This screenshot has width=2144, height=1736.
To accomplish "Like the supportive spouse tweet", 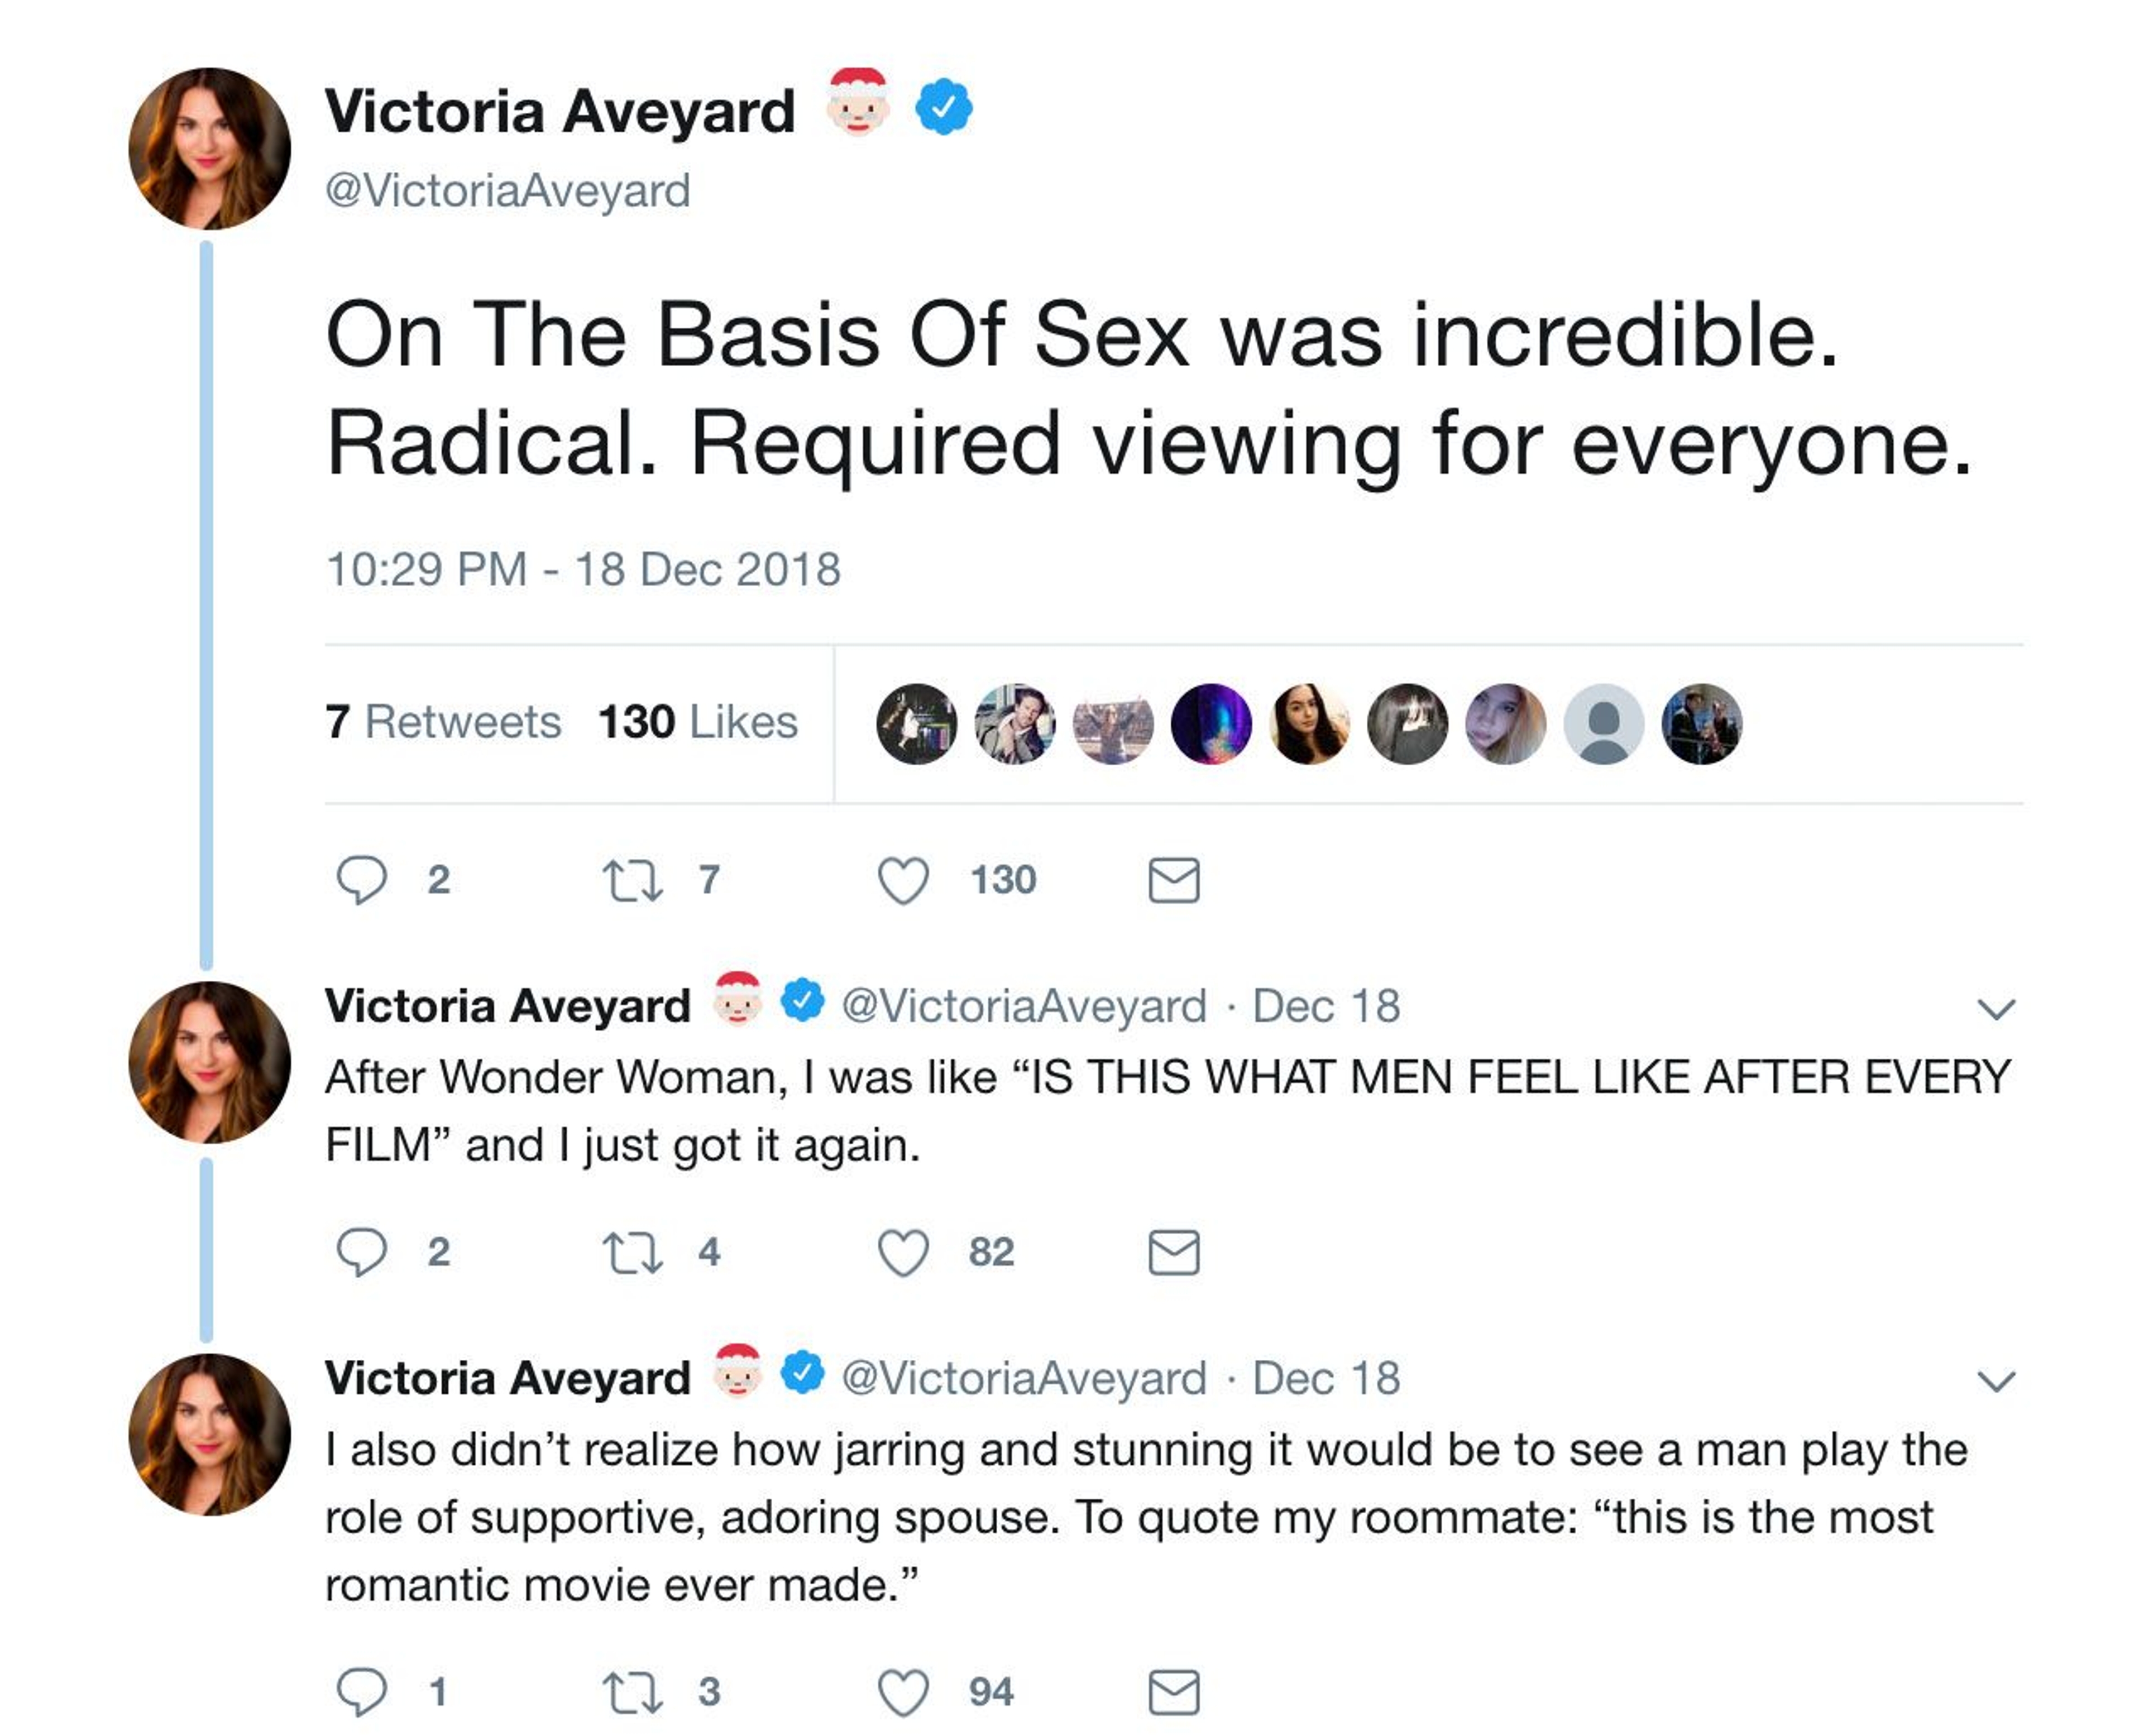I will point(903,1692).
